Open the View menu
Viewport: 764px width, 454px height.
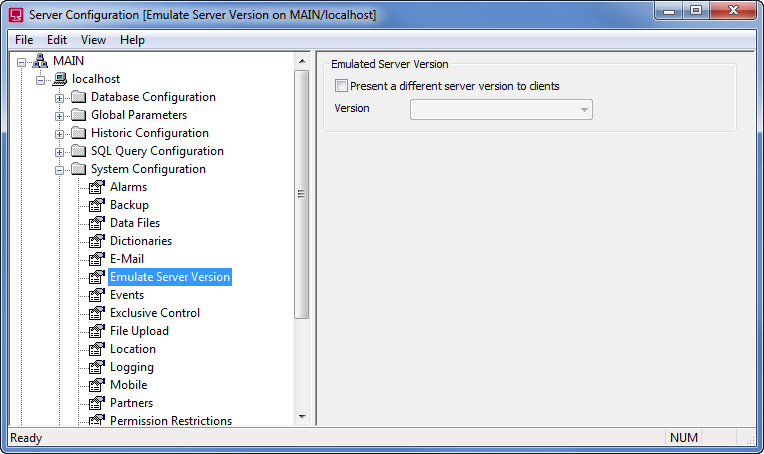(x=93, y=40)
